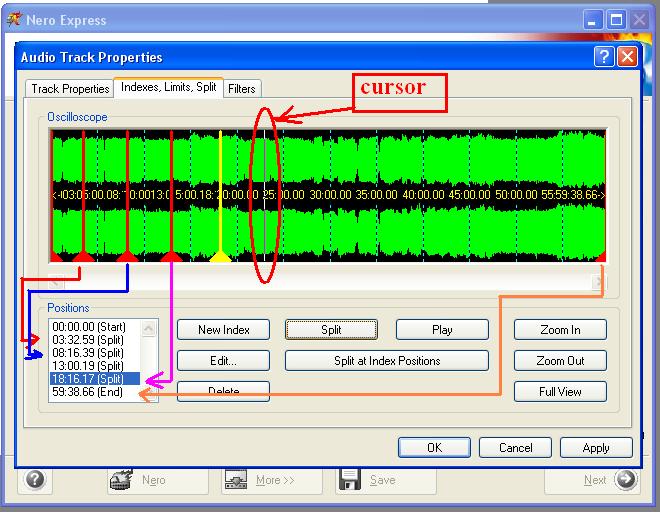Click the New Index button
The image size is (660, 512).
pyautogui.click(x=224, y=330)
